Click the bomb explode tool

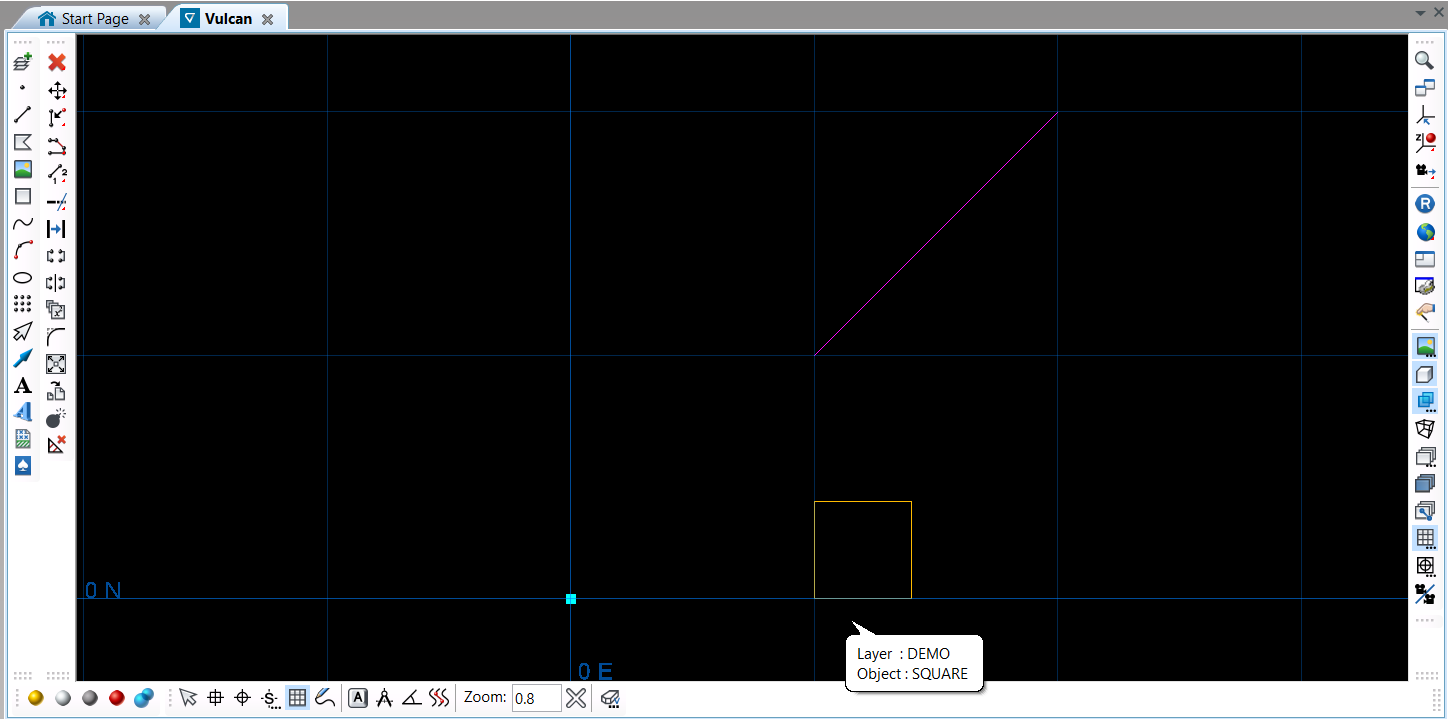pos(57,418)
